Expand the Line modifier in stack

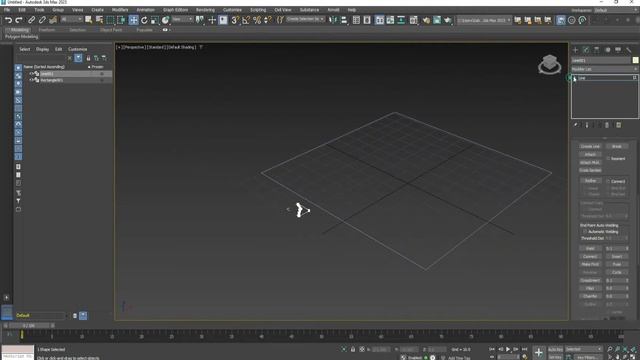pyautogui.click(x=575, y=78)
